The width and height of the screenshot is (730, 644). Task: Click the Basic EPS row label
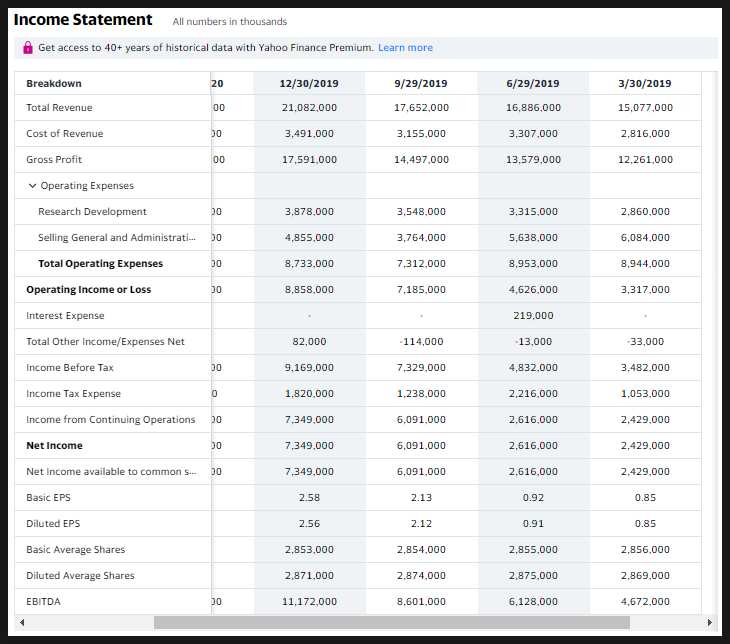(x=48, y=497)
